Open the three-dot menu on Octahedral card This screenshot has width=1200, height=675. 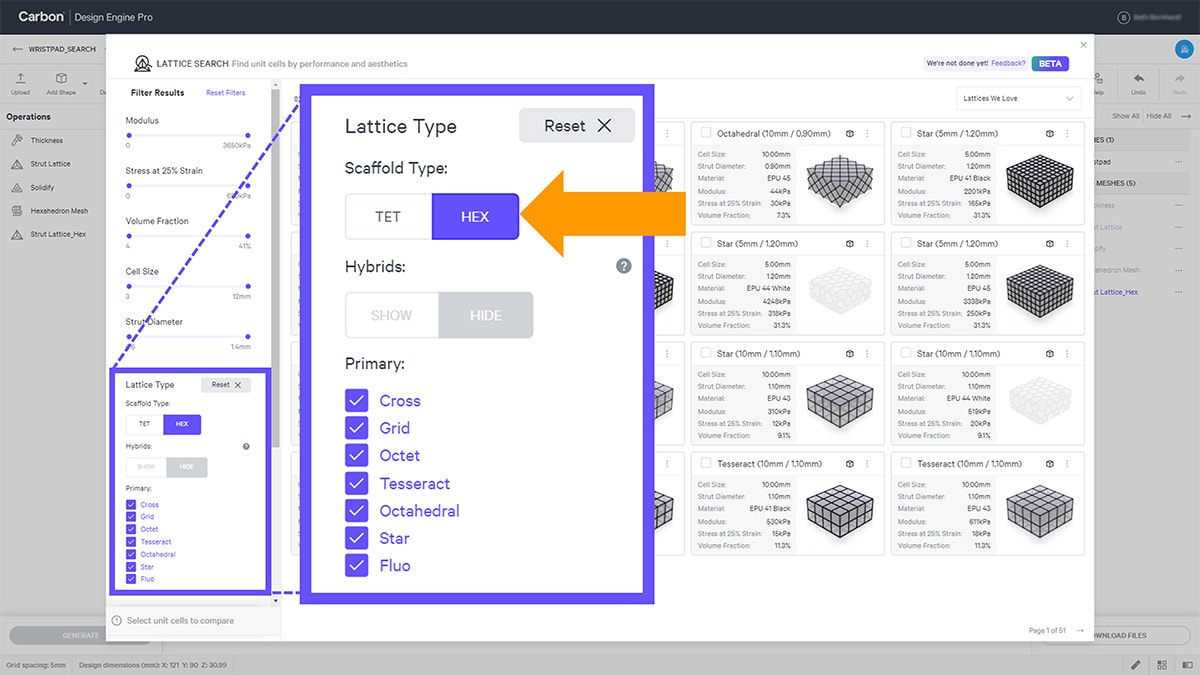pos(867,133)
